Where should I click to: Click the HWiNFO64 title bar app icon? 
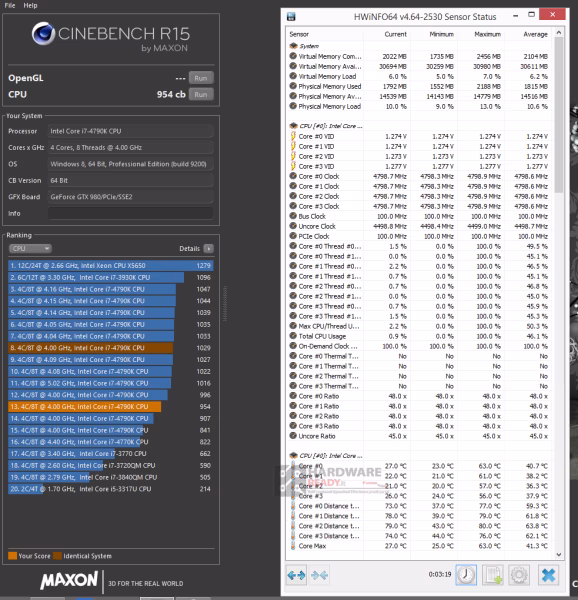[x=291, y=16]
